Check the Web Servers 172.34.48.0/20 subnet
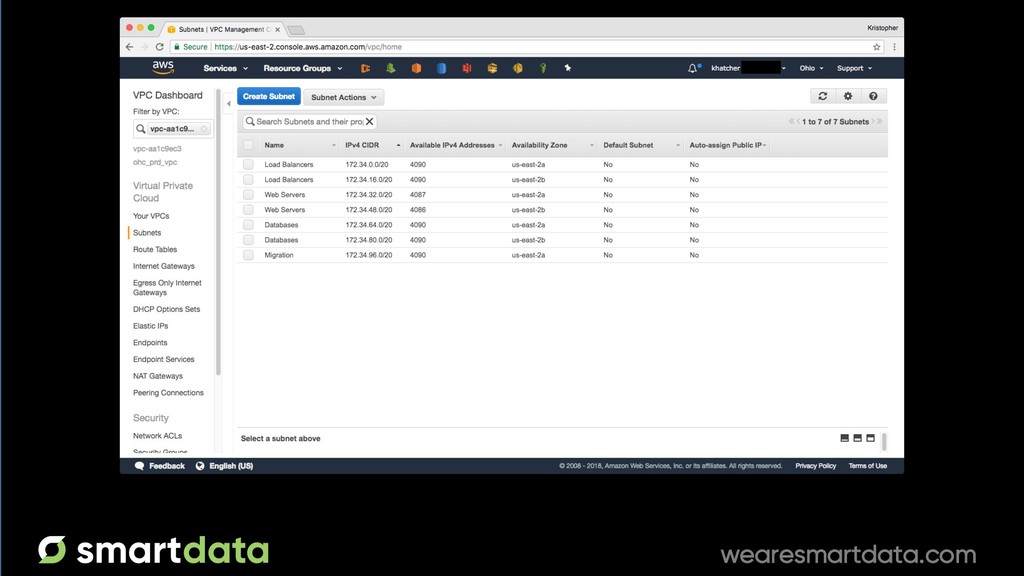 [248, 210]
